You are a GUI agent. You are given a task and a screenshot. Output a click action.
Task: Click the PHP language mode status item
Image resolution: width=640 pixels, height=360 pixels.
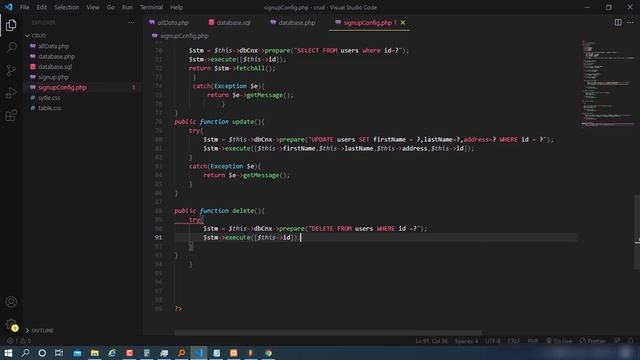[533, 341]
